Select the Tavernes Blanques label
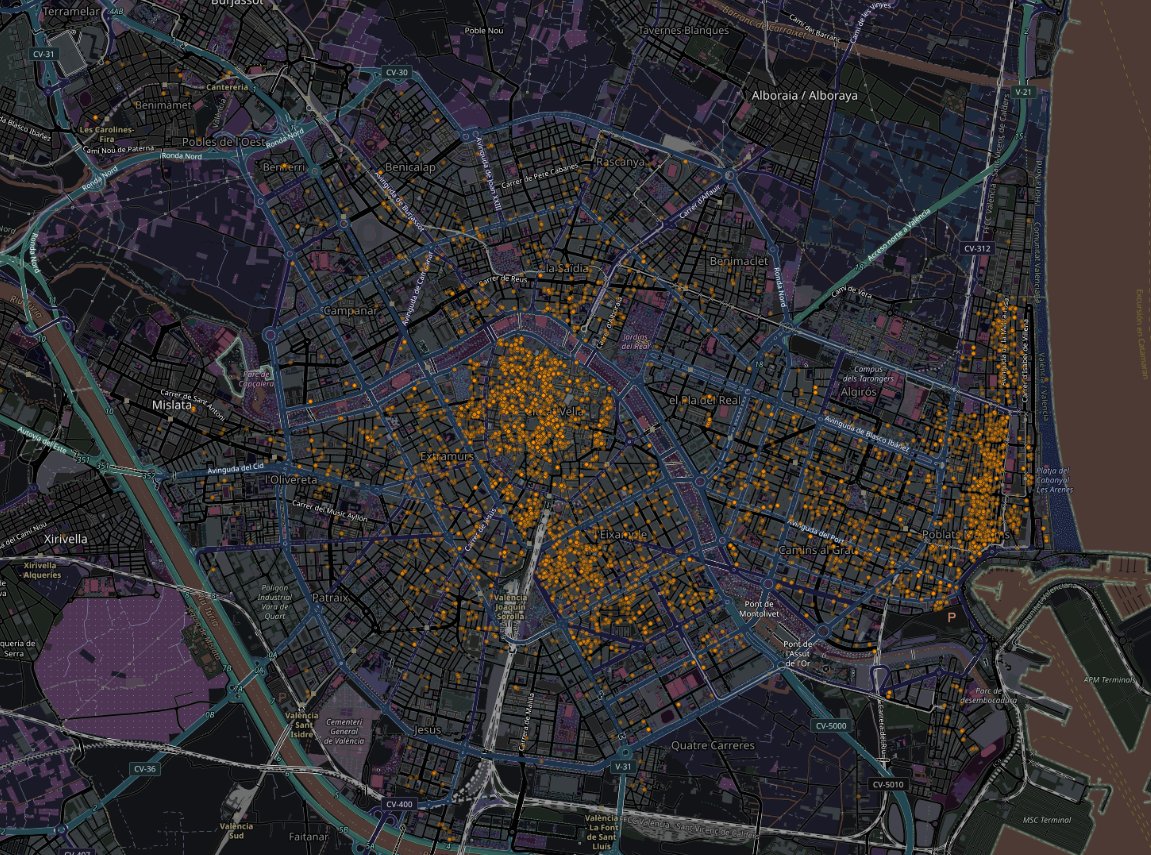Image resolution: width=1151 pixels, height=855 pixels. [x=683, y=30]
